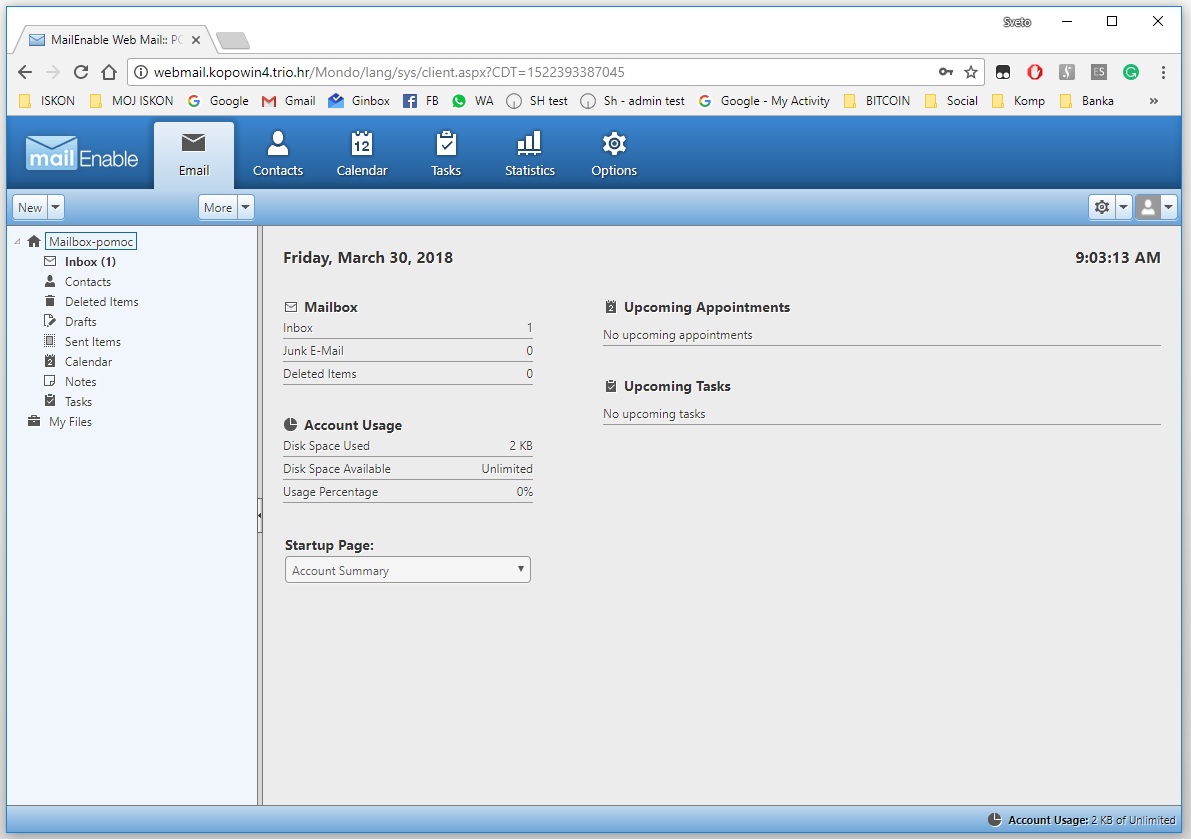Click the Upcoming Appointments heading

coord(706,308)
